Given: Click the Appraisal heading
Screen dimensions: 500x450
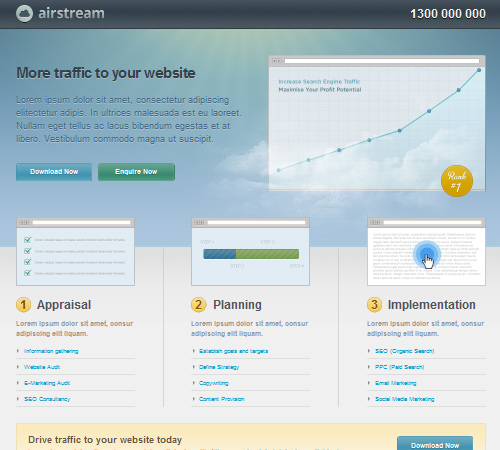Looking at the screenshot, I should click(x=64, y=305).
